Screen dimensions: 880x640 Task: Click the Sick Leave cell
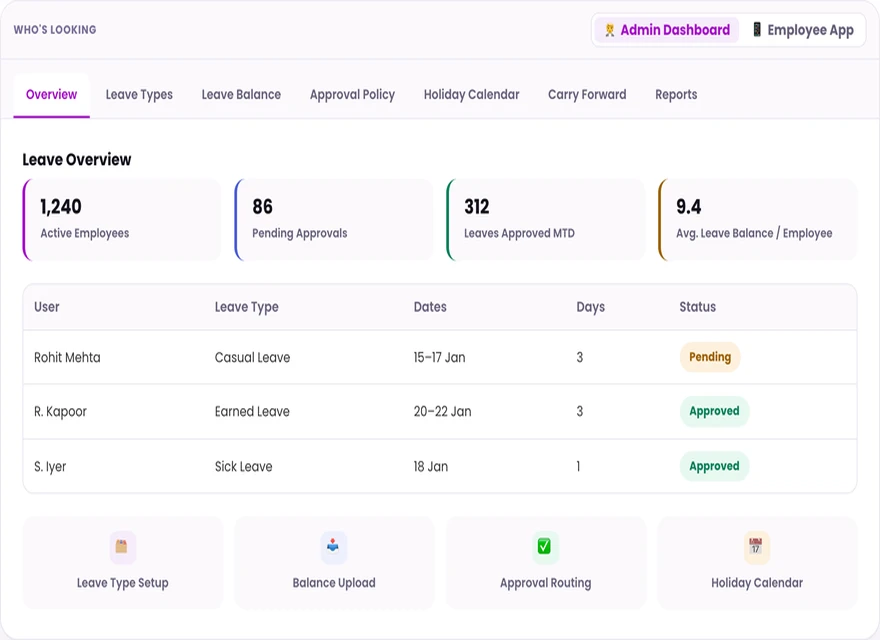coord(244,467)
